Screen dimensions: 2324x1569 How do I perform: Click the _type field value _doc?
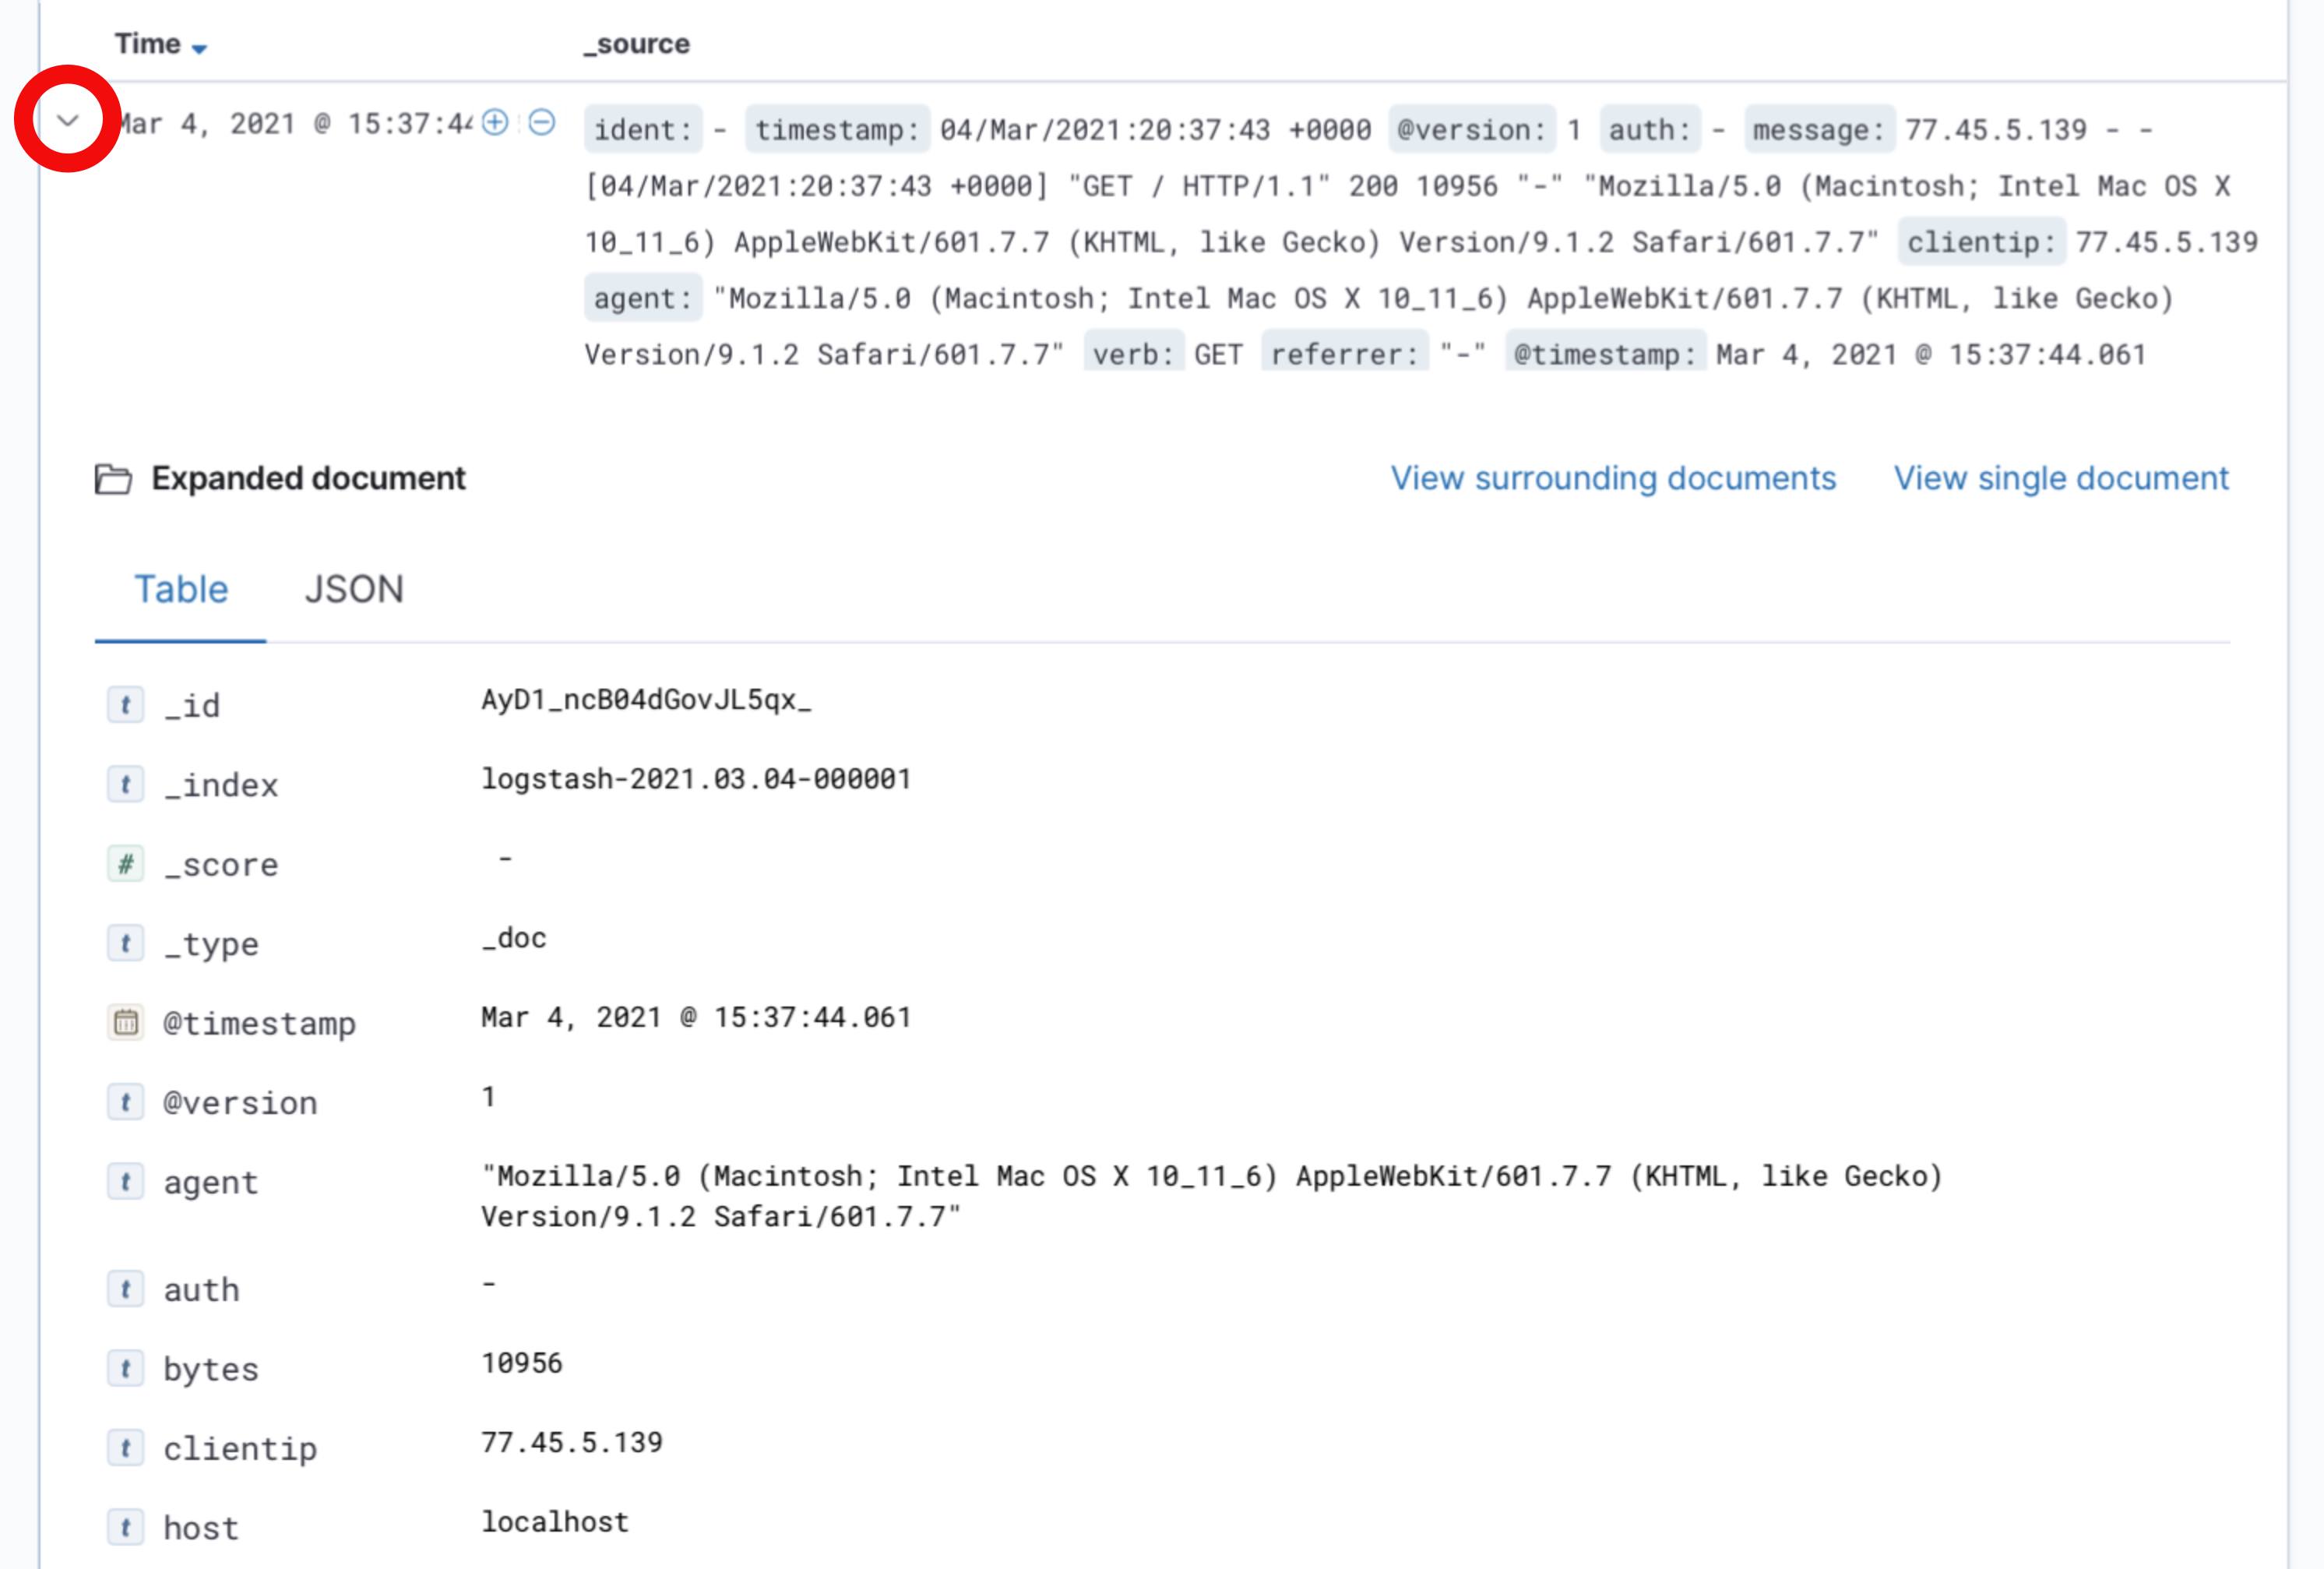point(516,939)
